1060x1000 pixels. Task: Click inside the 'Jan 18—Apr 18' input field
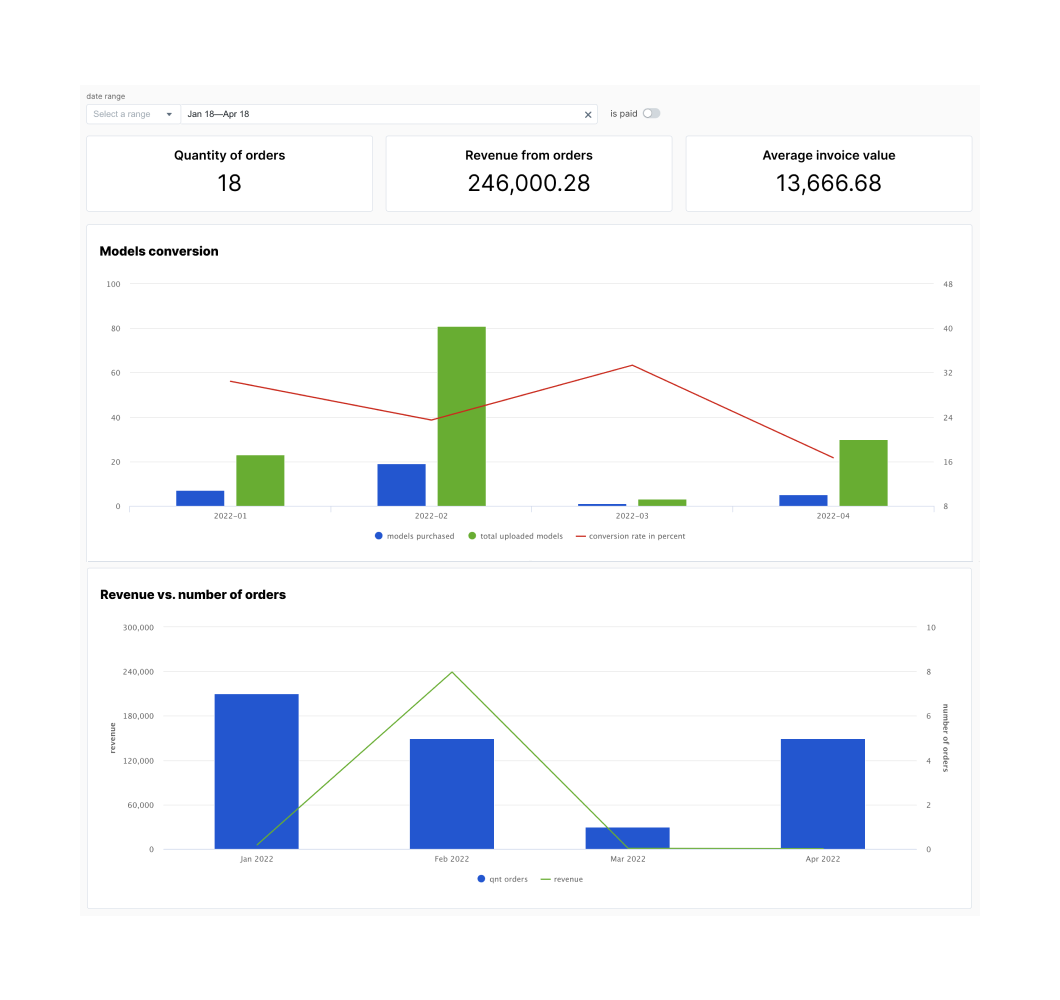pos(350,114)
